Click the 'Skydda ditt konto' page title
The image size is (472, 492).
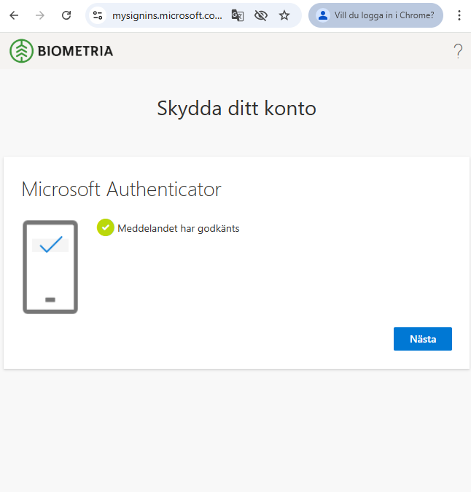pos(236,109)
